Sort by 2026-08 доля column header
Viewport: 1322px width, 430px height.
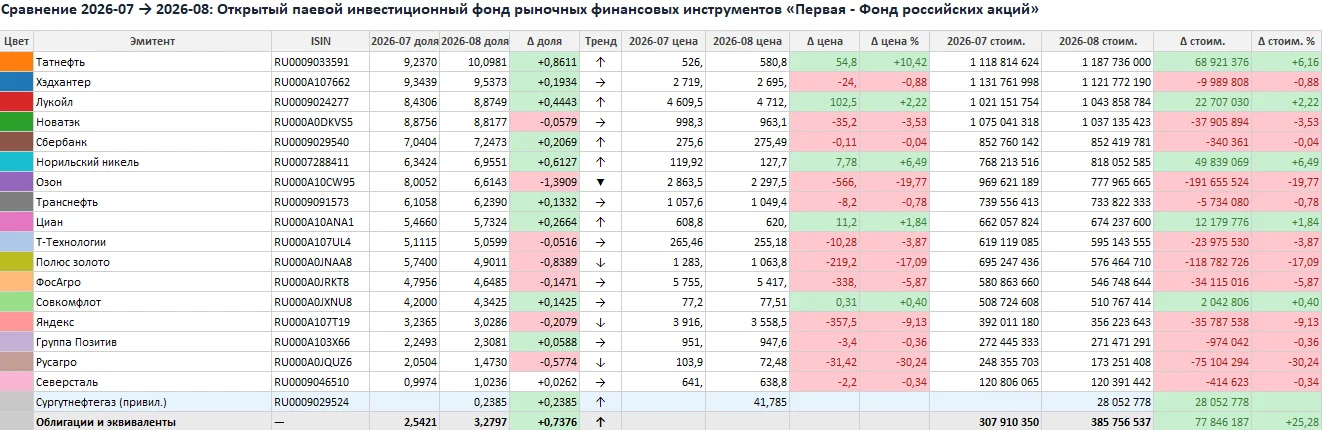(x=474, y=41)
